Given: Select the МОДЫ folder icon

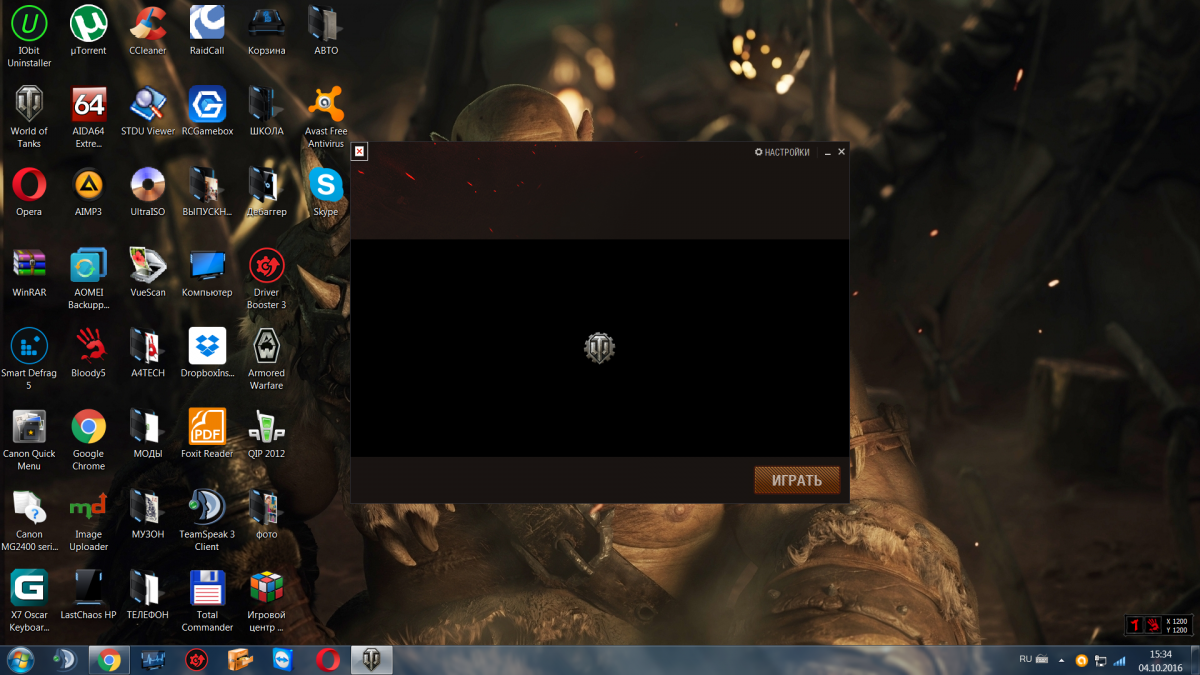Looking at the screenshot, I should [148, 435].
